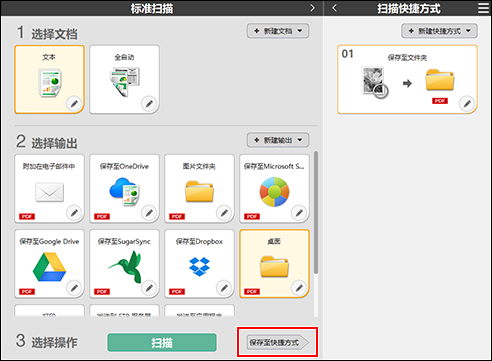Click the left chevron in 扫描快捷方式 header
The width and height of the screenshot is (492, 361).
click(335, 8)
